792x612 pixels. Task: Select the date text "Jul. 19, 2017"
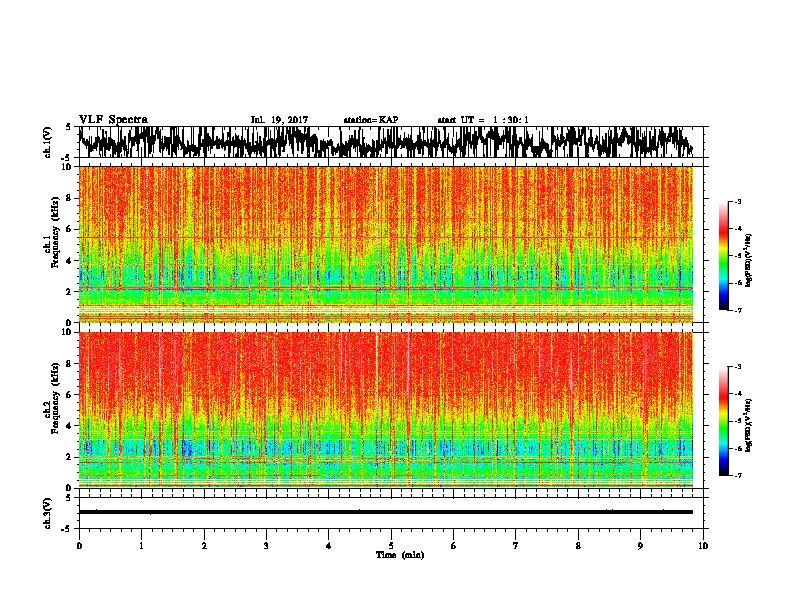[279, 120]
